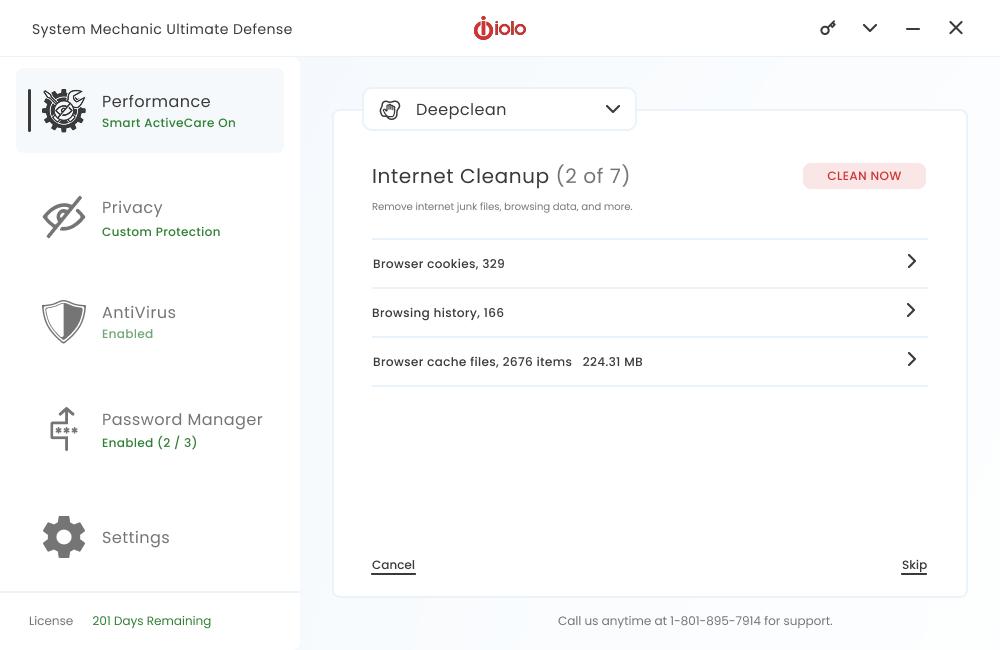Open the Deepclean dropdown arrow
The width and height of the screenshot is (1000, 650).
coord(613,110)
